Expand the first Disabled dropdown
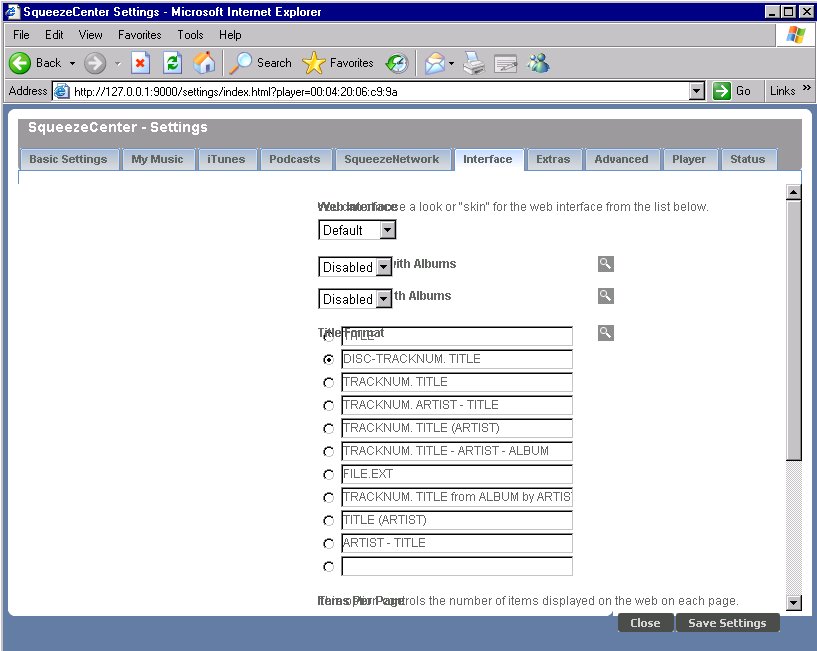This screenshot has height=651, width=817. tap(355, 268)
